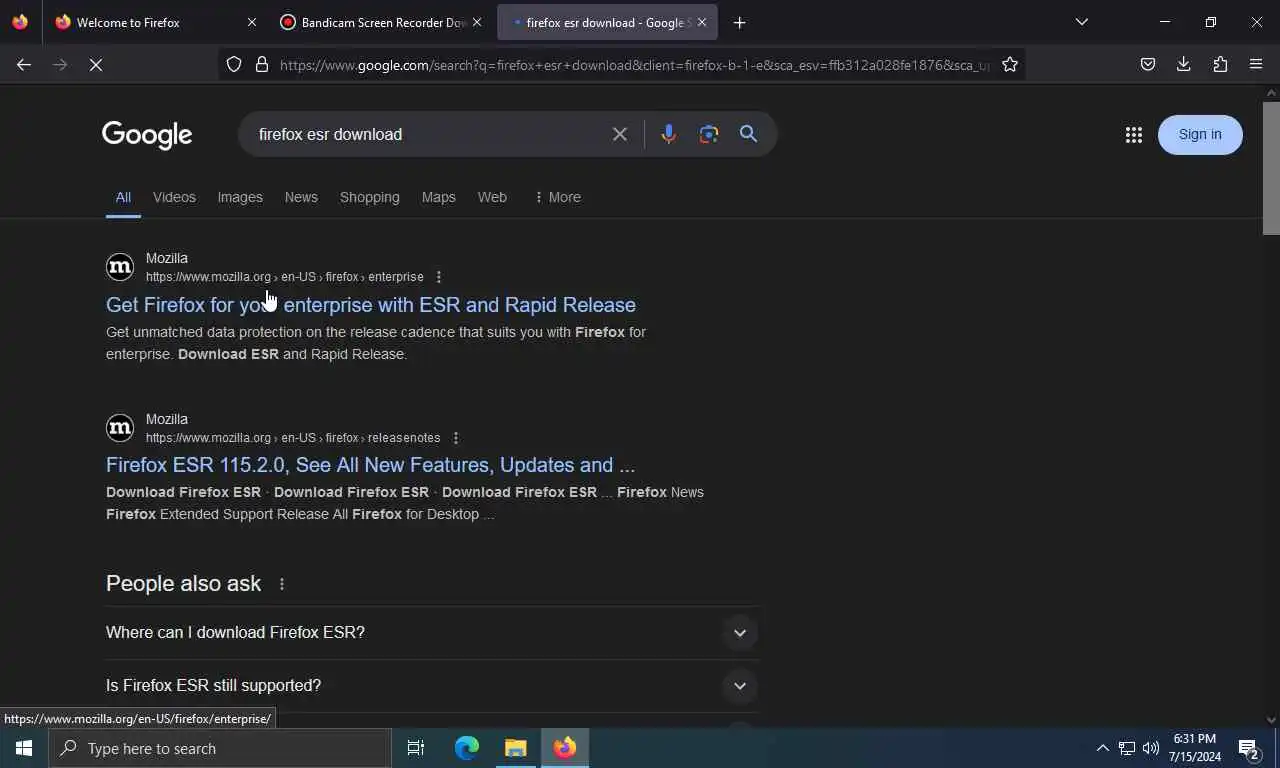This screenshot has width=1280, height=768.
Task: Close the Bandicam Screen Recorder tab
Action: [477, 22]
